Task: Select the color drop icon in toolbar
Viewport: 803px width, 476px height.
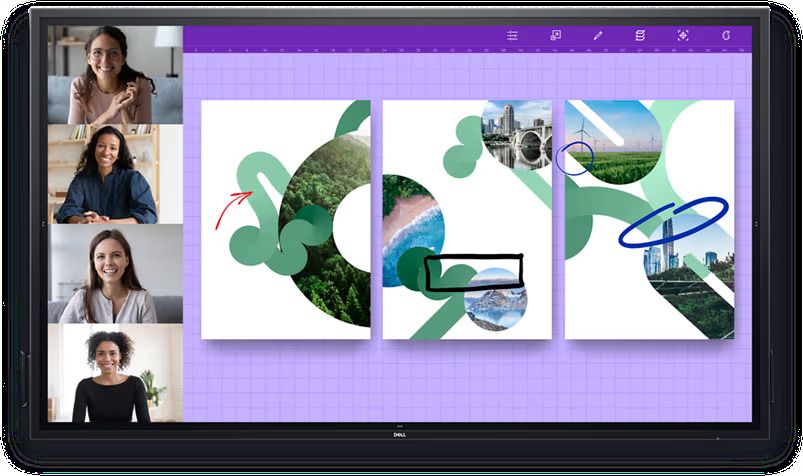Action: [x=727, y=35]
